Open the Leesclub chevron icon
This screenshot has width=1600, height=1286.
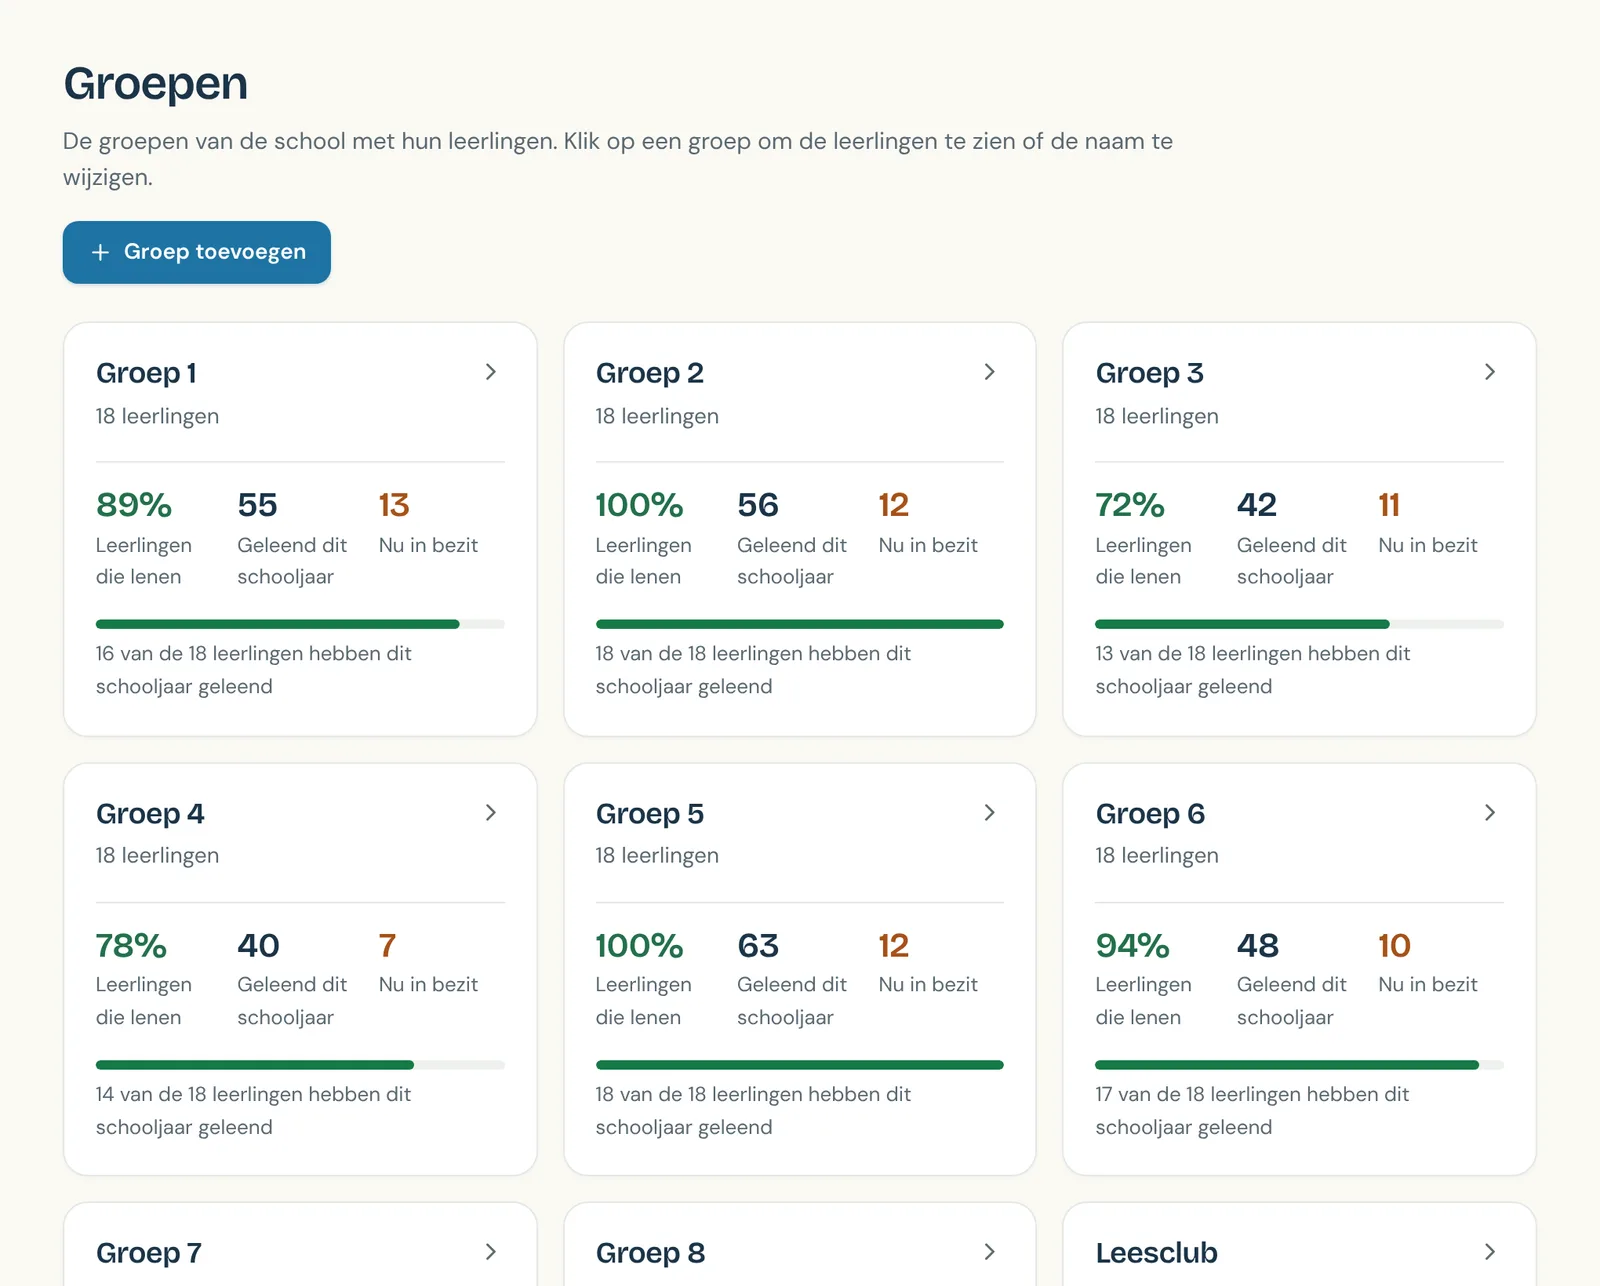click(1489, 1252)
